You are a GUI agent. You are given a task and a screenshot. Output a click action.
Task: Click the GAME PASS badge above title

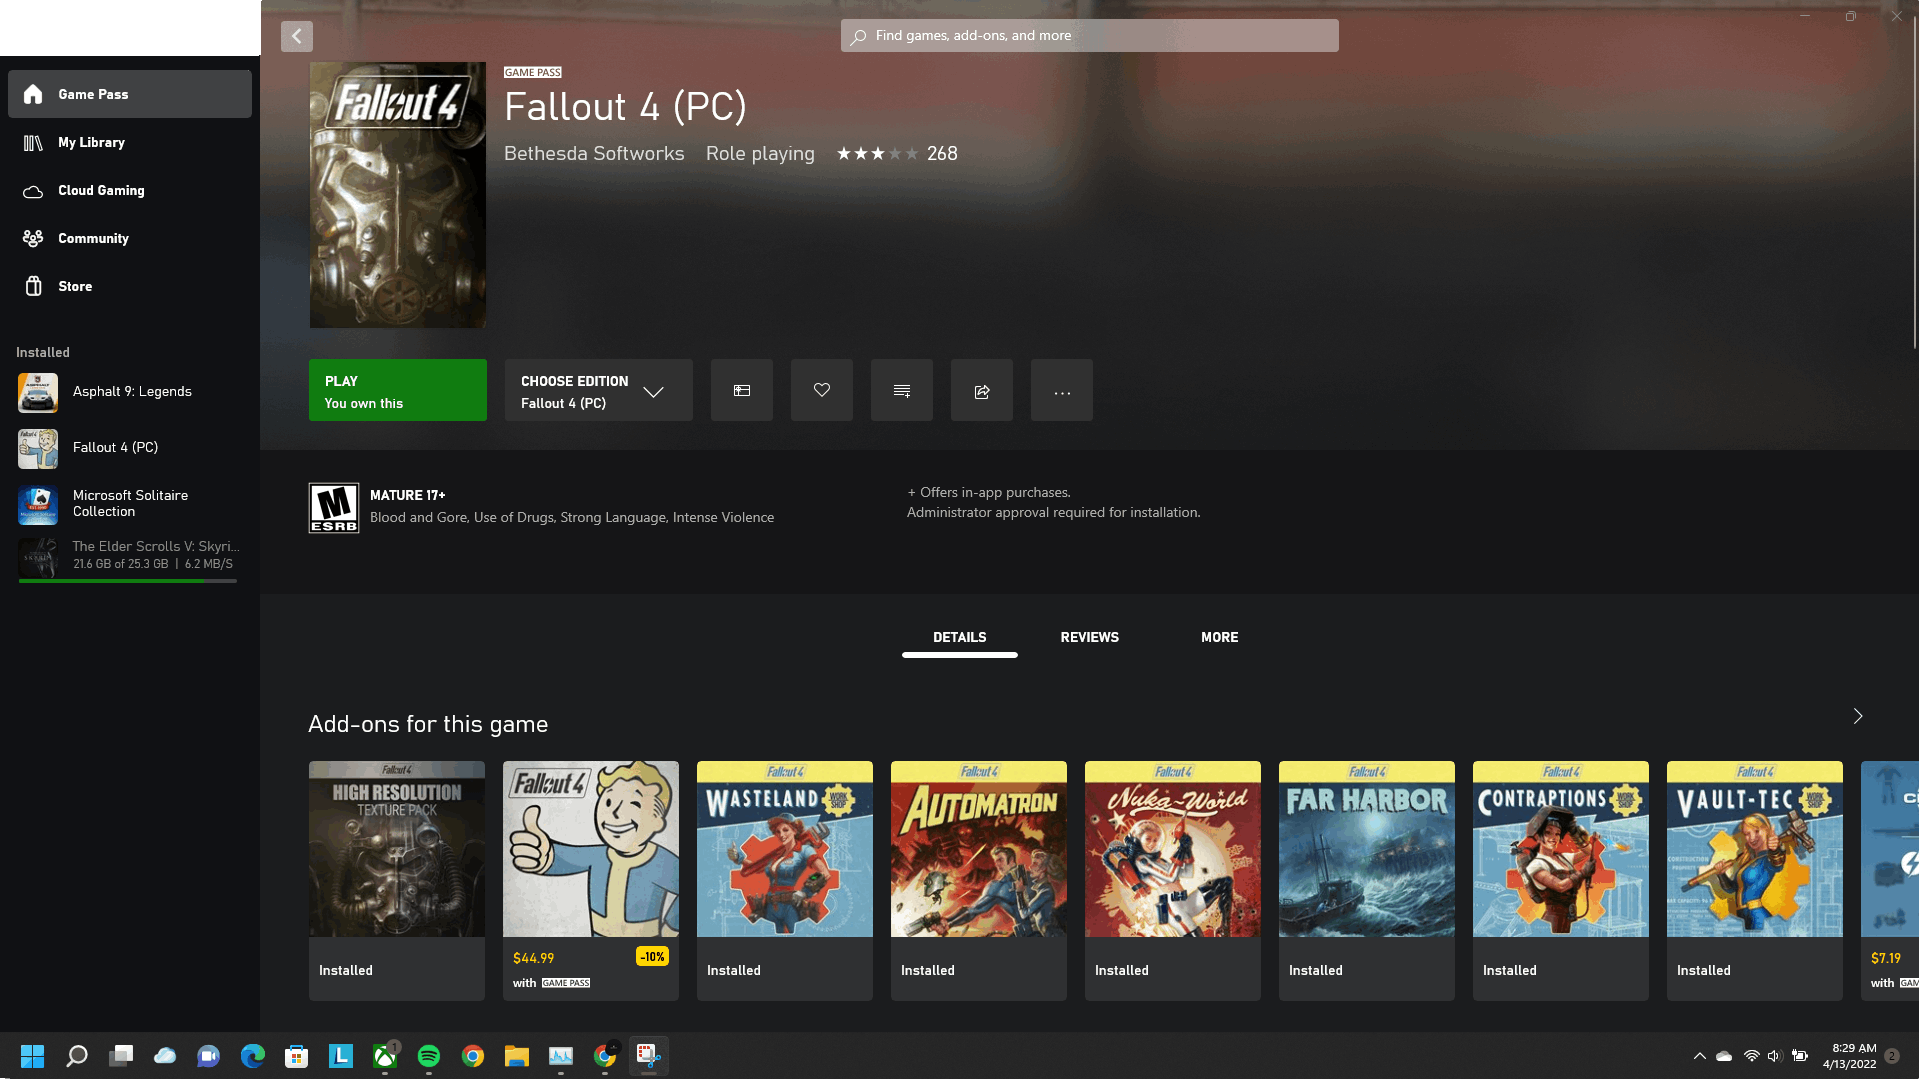[x=533, y=73]
